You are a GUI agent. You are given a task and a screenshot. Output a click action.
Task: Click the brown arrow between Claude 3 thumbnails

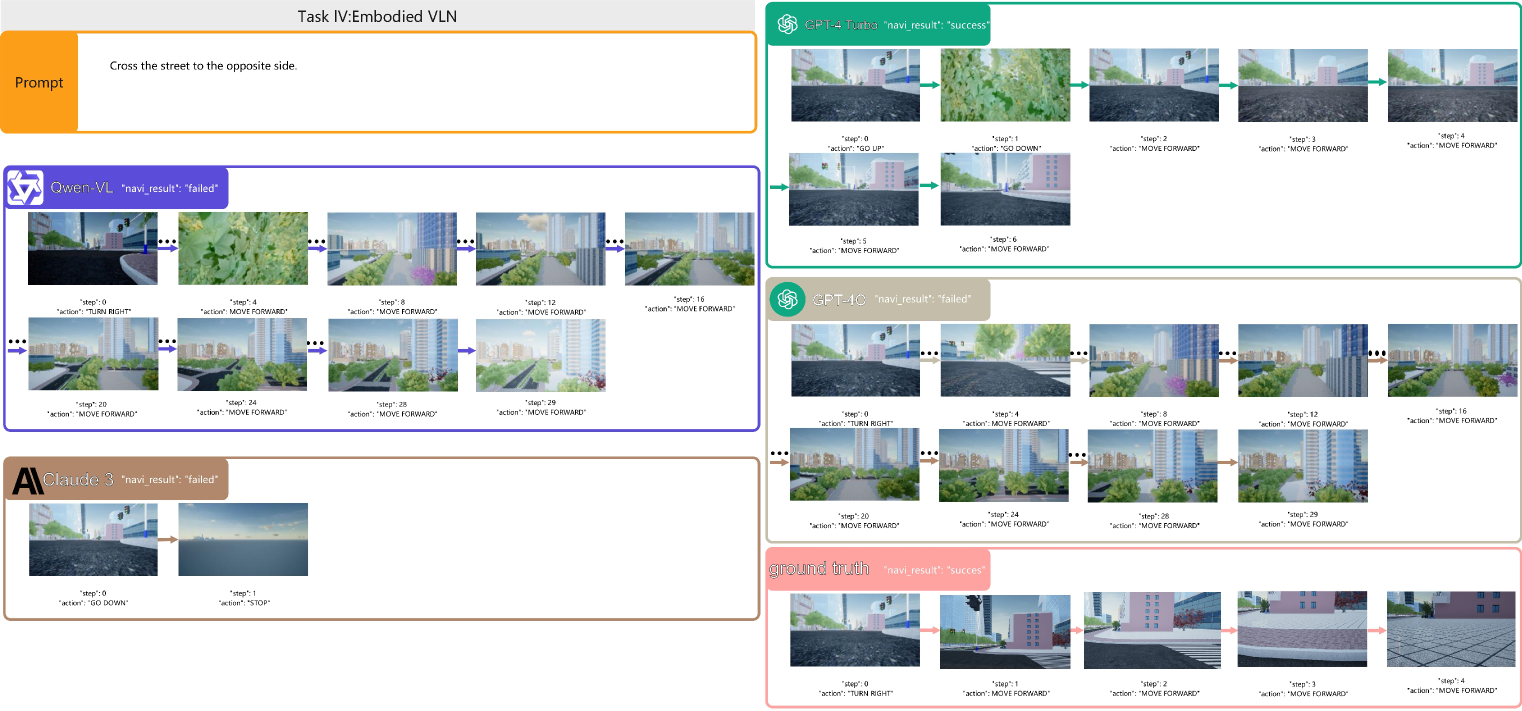(x=167, y=540)
